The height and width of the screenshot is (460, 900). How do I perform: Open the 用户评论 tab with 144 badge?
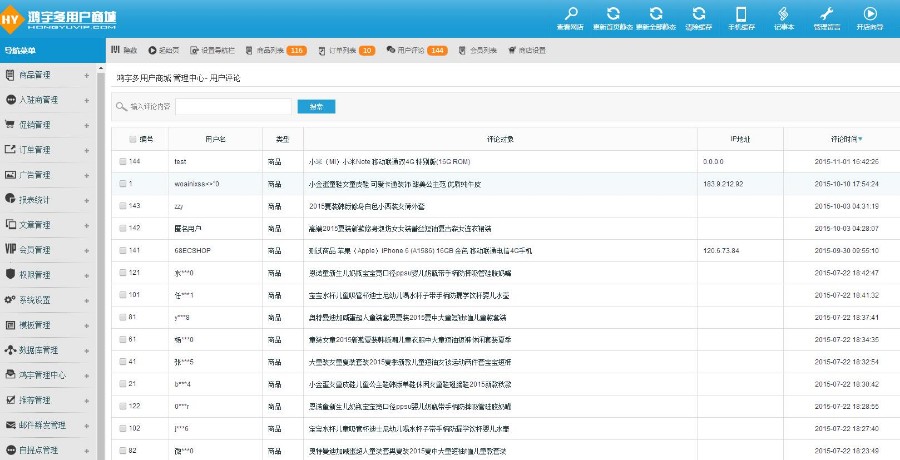click(x=417, y=51)
